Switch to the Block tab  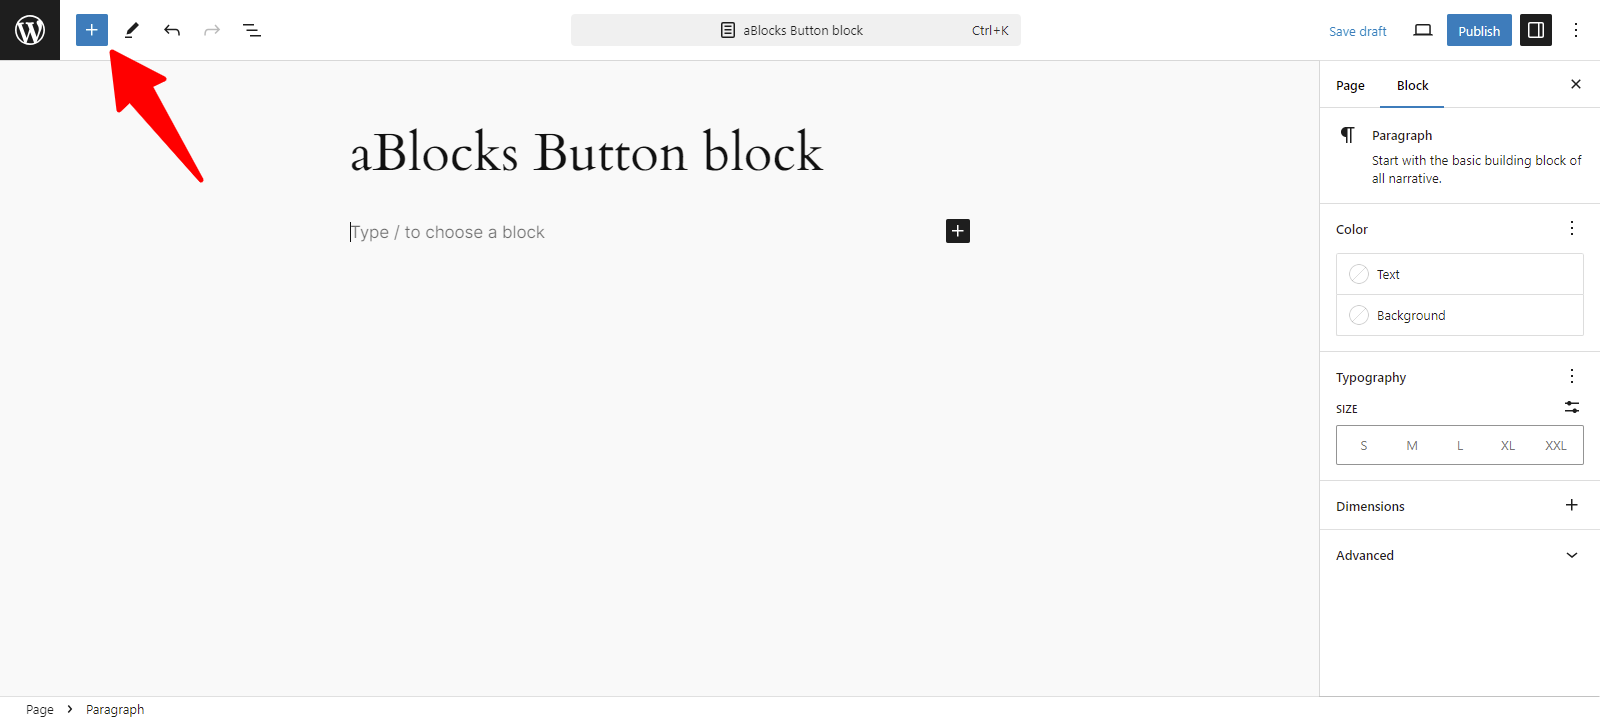click(1412, 86)
